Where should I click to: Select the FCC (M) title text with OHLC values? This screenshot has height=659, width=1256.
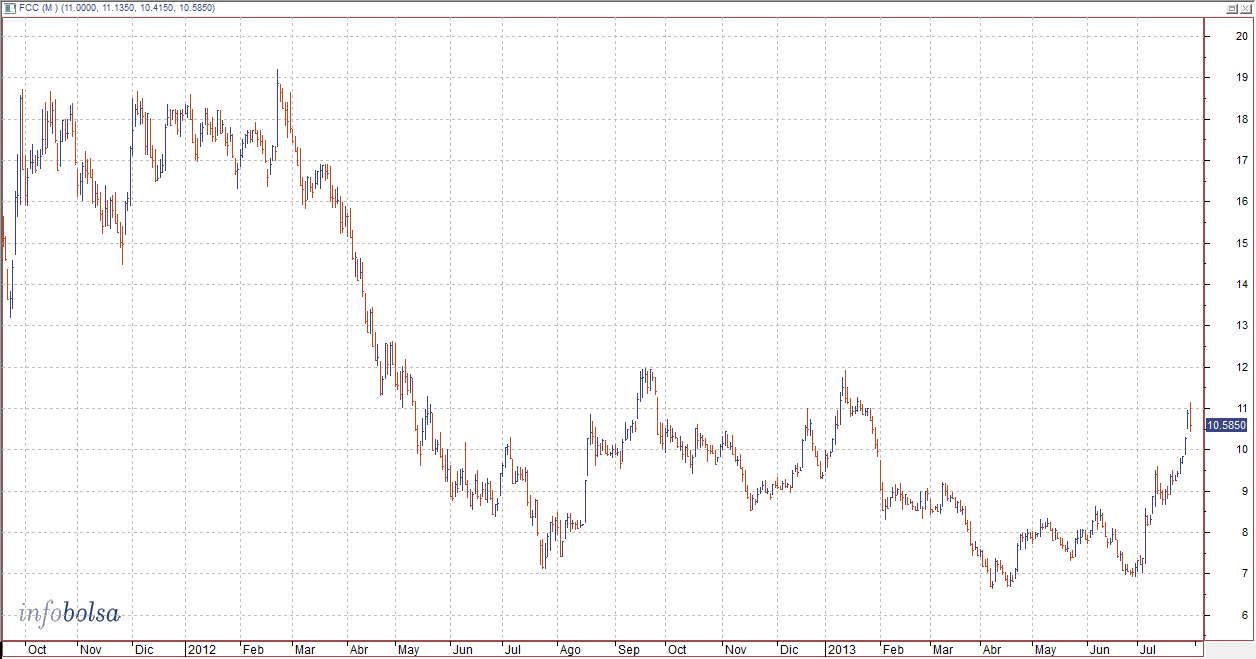click(x=117, y=8)
